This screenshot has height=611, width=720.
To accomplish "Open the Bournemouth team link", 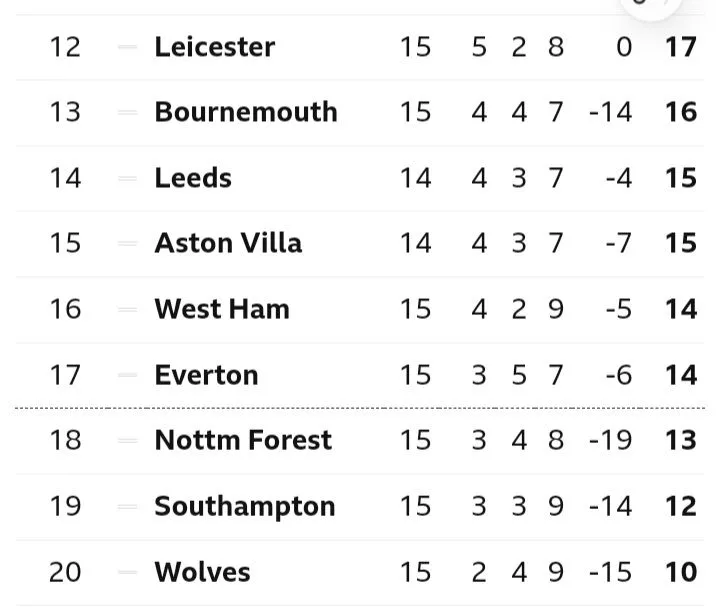I will point(245,112).
